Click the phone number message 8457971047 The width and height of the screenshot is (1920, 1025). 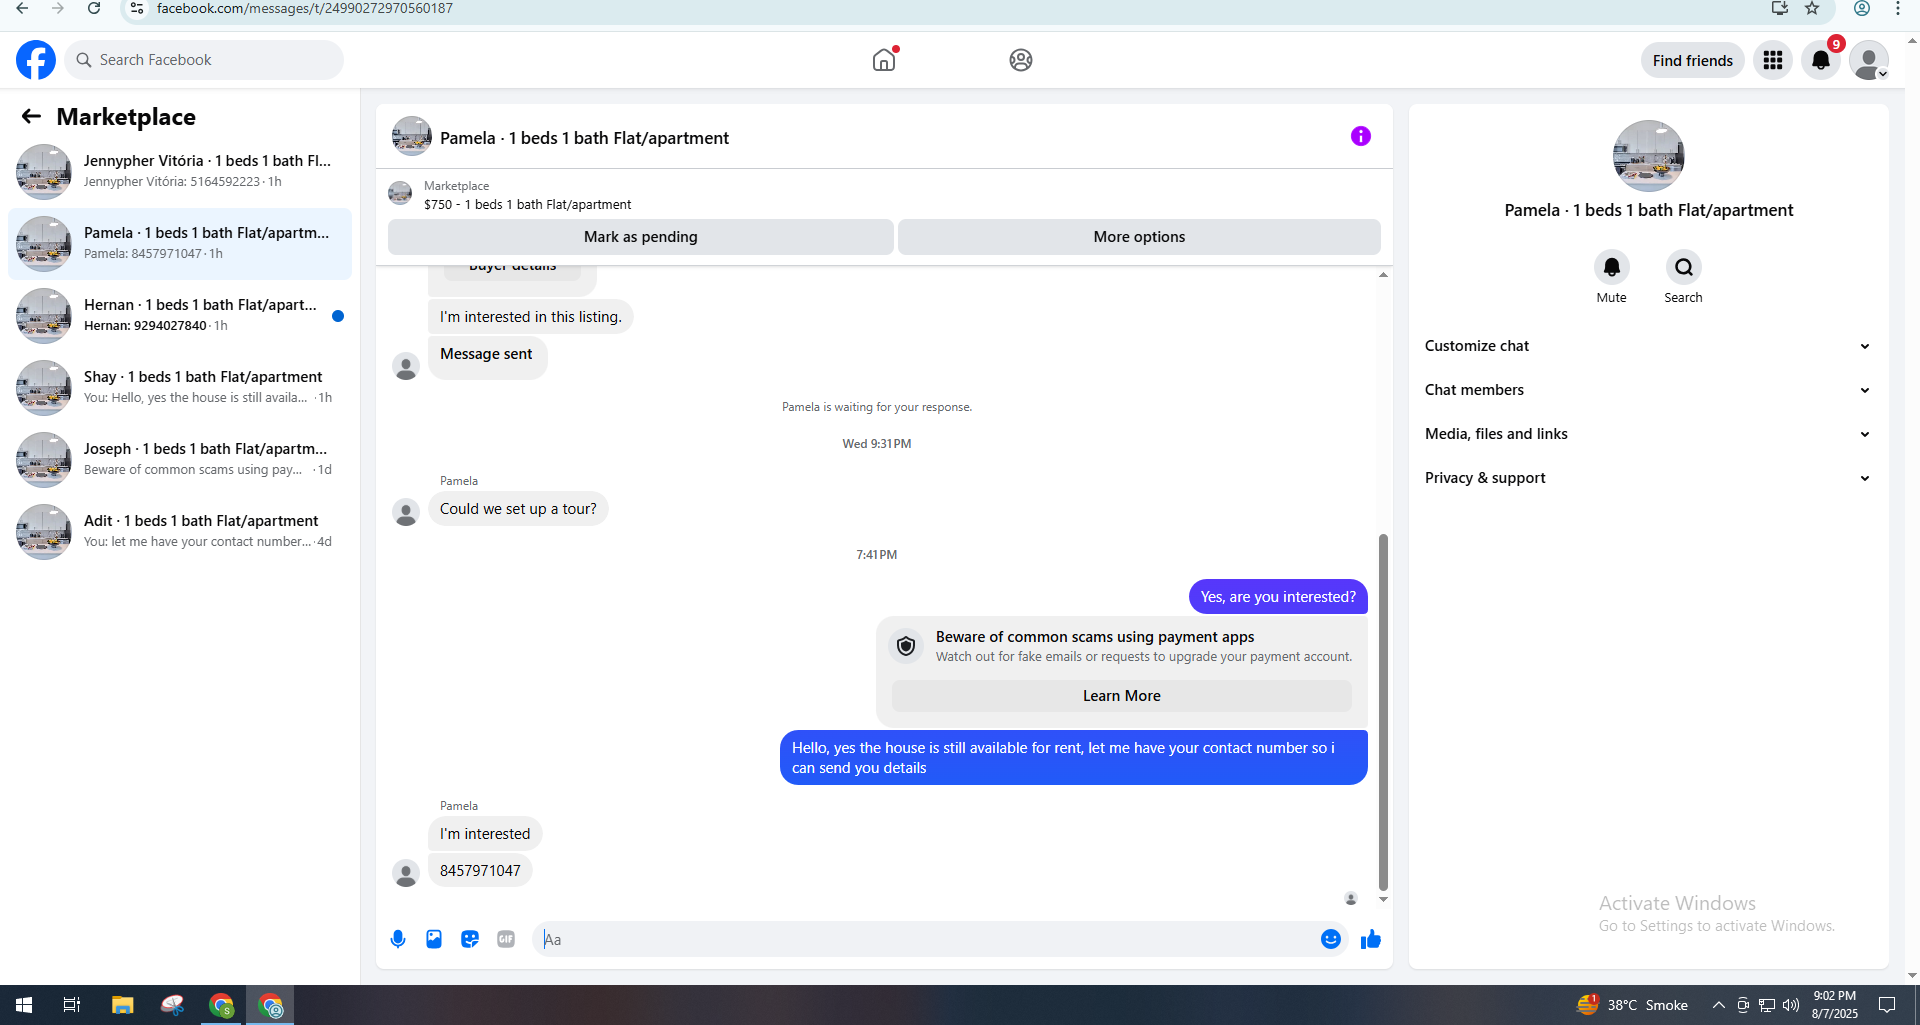(x=480, y=871)
